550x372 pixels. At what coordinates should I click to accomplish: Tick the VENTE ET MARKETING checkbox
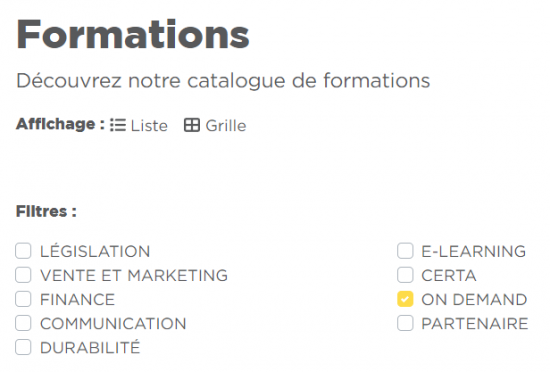(x=23, y=275)
